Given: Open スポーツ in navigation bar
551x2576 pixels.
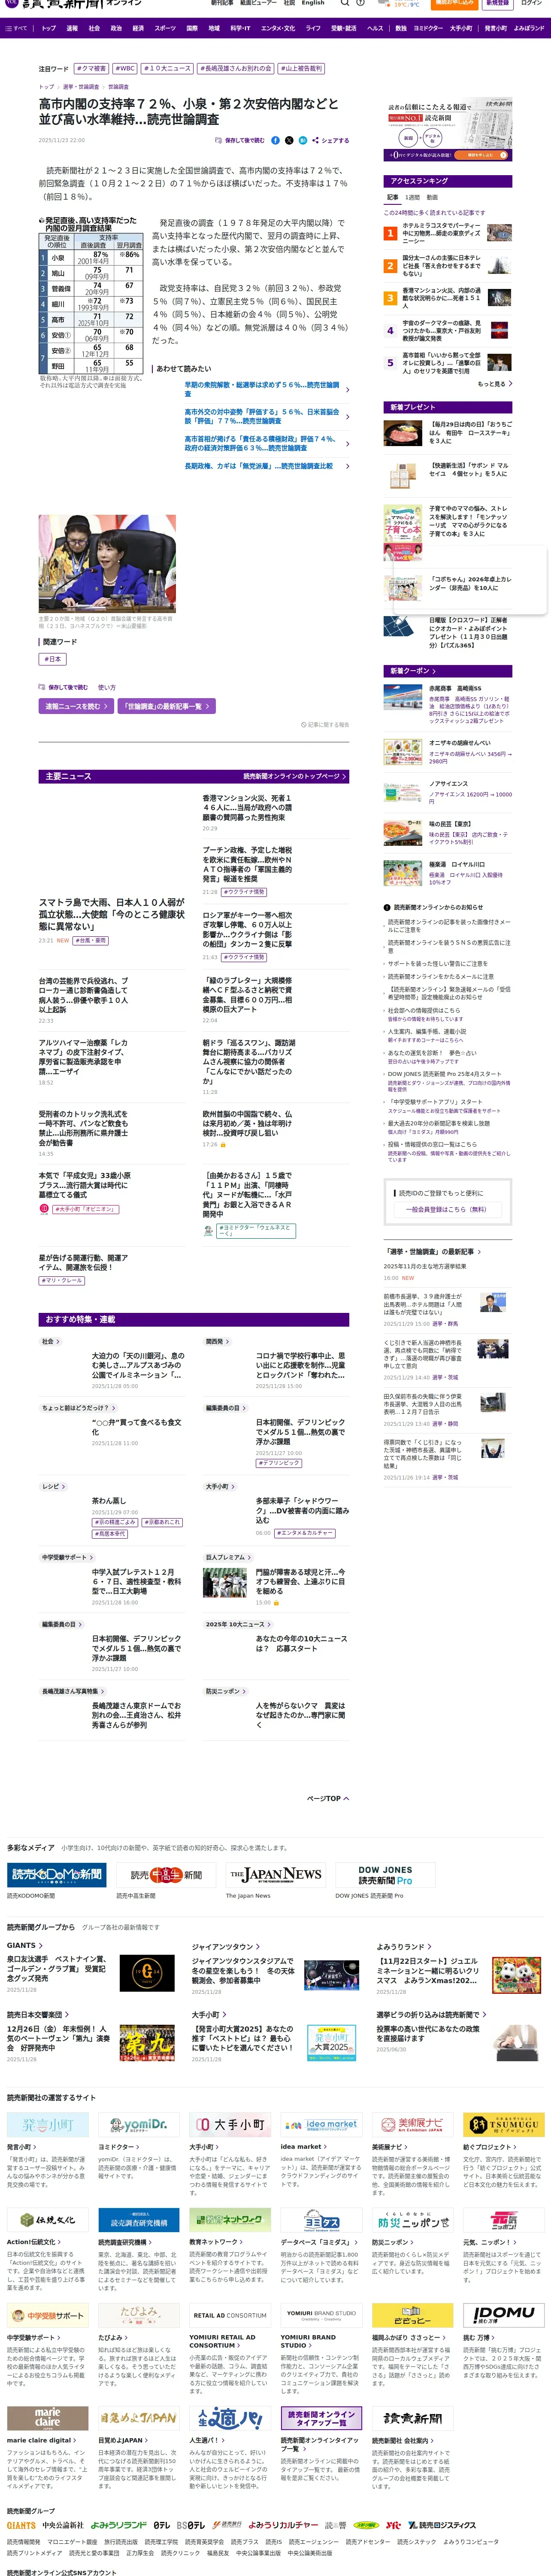Looking at the screenshot, I should tap(165, 28).
